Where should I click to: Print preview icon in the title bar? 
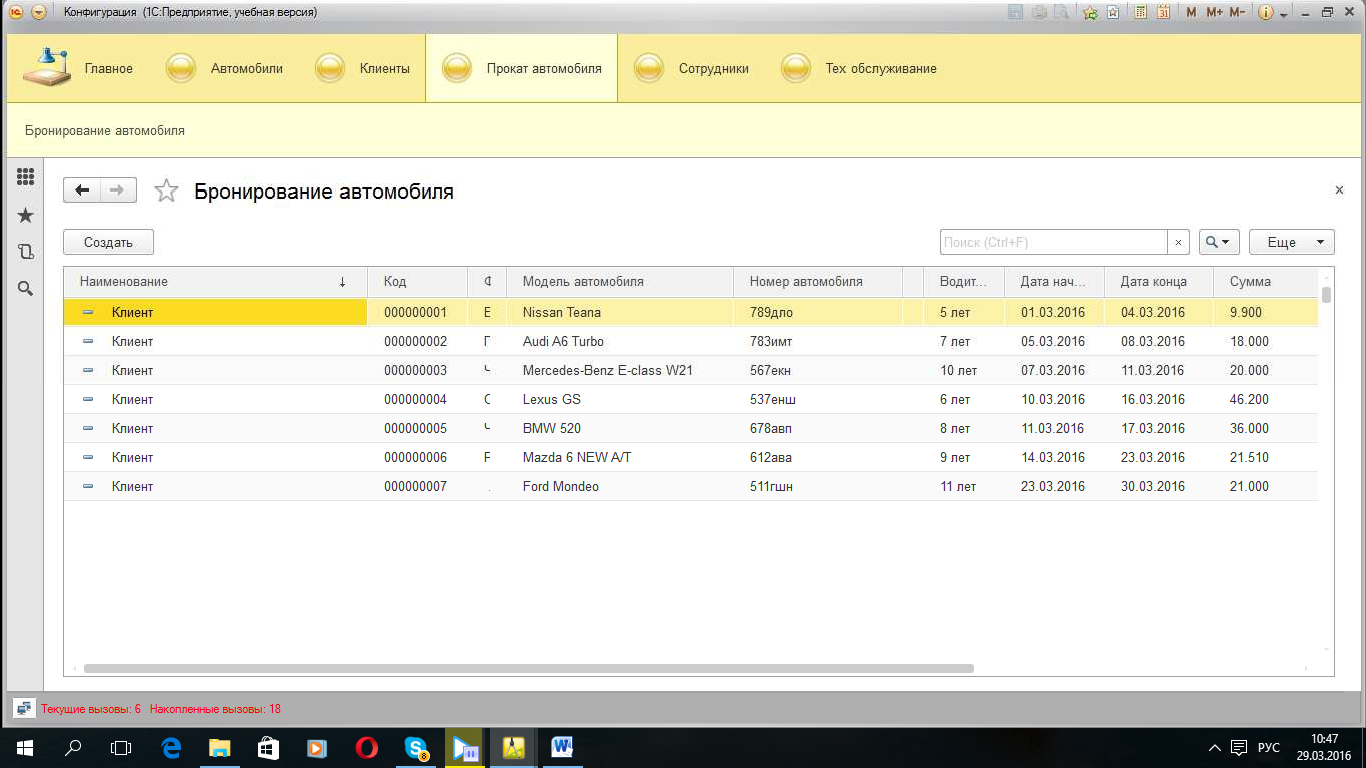pos(1062,12)
